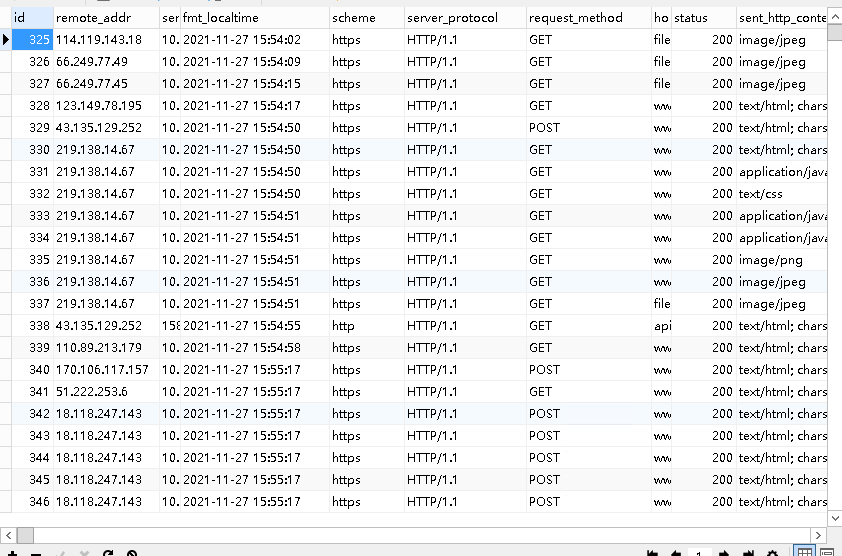Click the page number field showing 1
The height and width of the screenshot is (556, 842).
[x=699, y=553]
